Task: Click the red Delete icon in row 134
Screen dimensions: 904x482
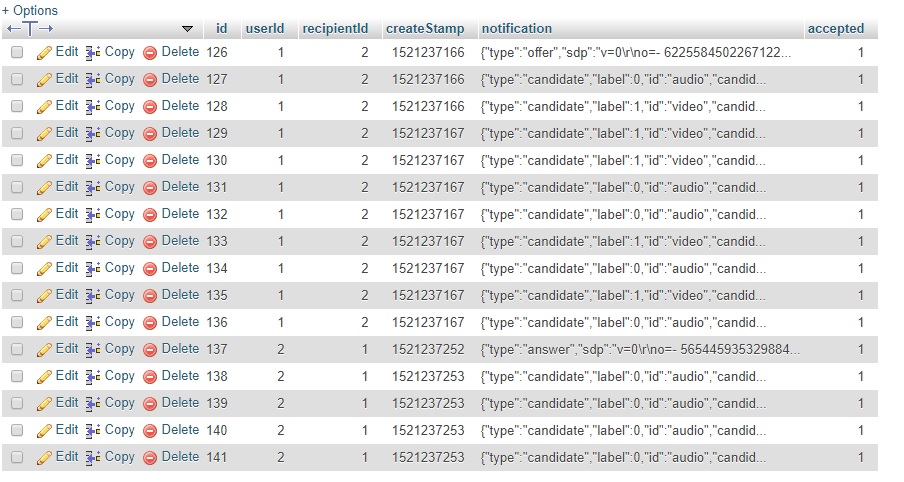Action: pos(150,269)
